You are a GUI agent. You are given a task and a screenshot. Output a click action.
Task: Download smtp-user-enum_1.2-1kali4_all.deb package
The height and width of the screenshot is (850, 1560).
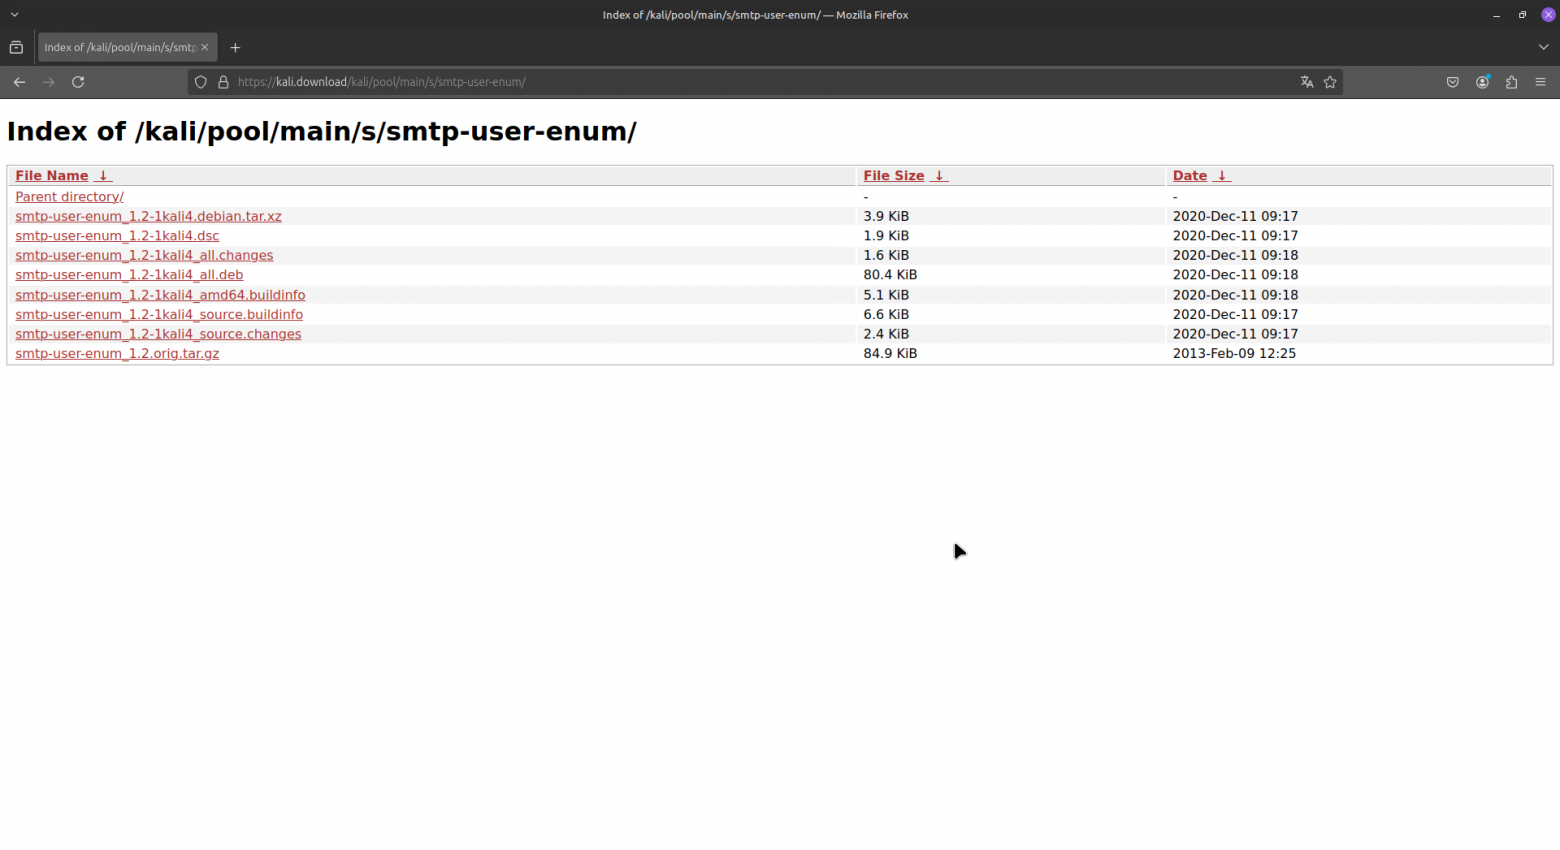pos(129,275)
